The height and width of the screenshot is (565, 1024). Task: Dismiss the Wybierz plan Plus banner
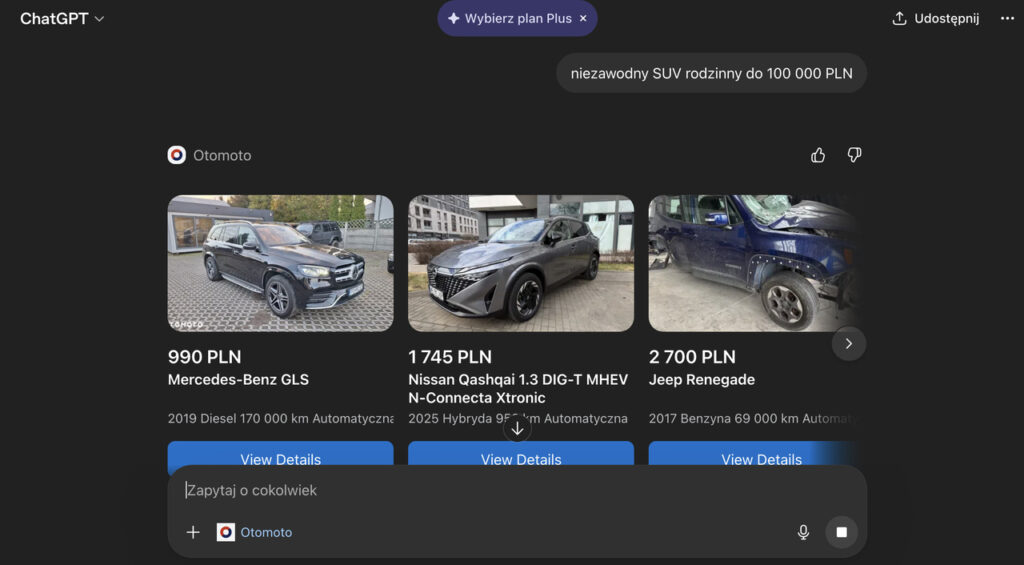[x=583, y=18]
